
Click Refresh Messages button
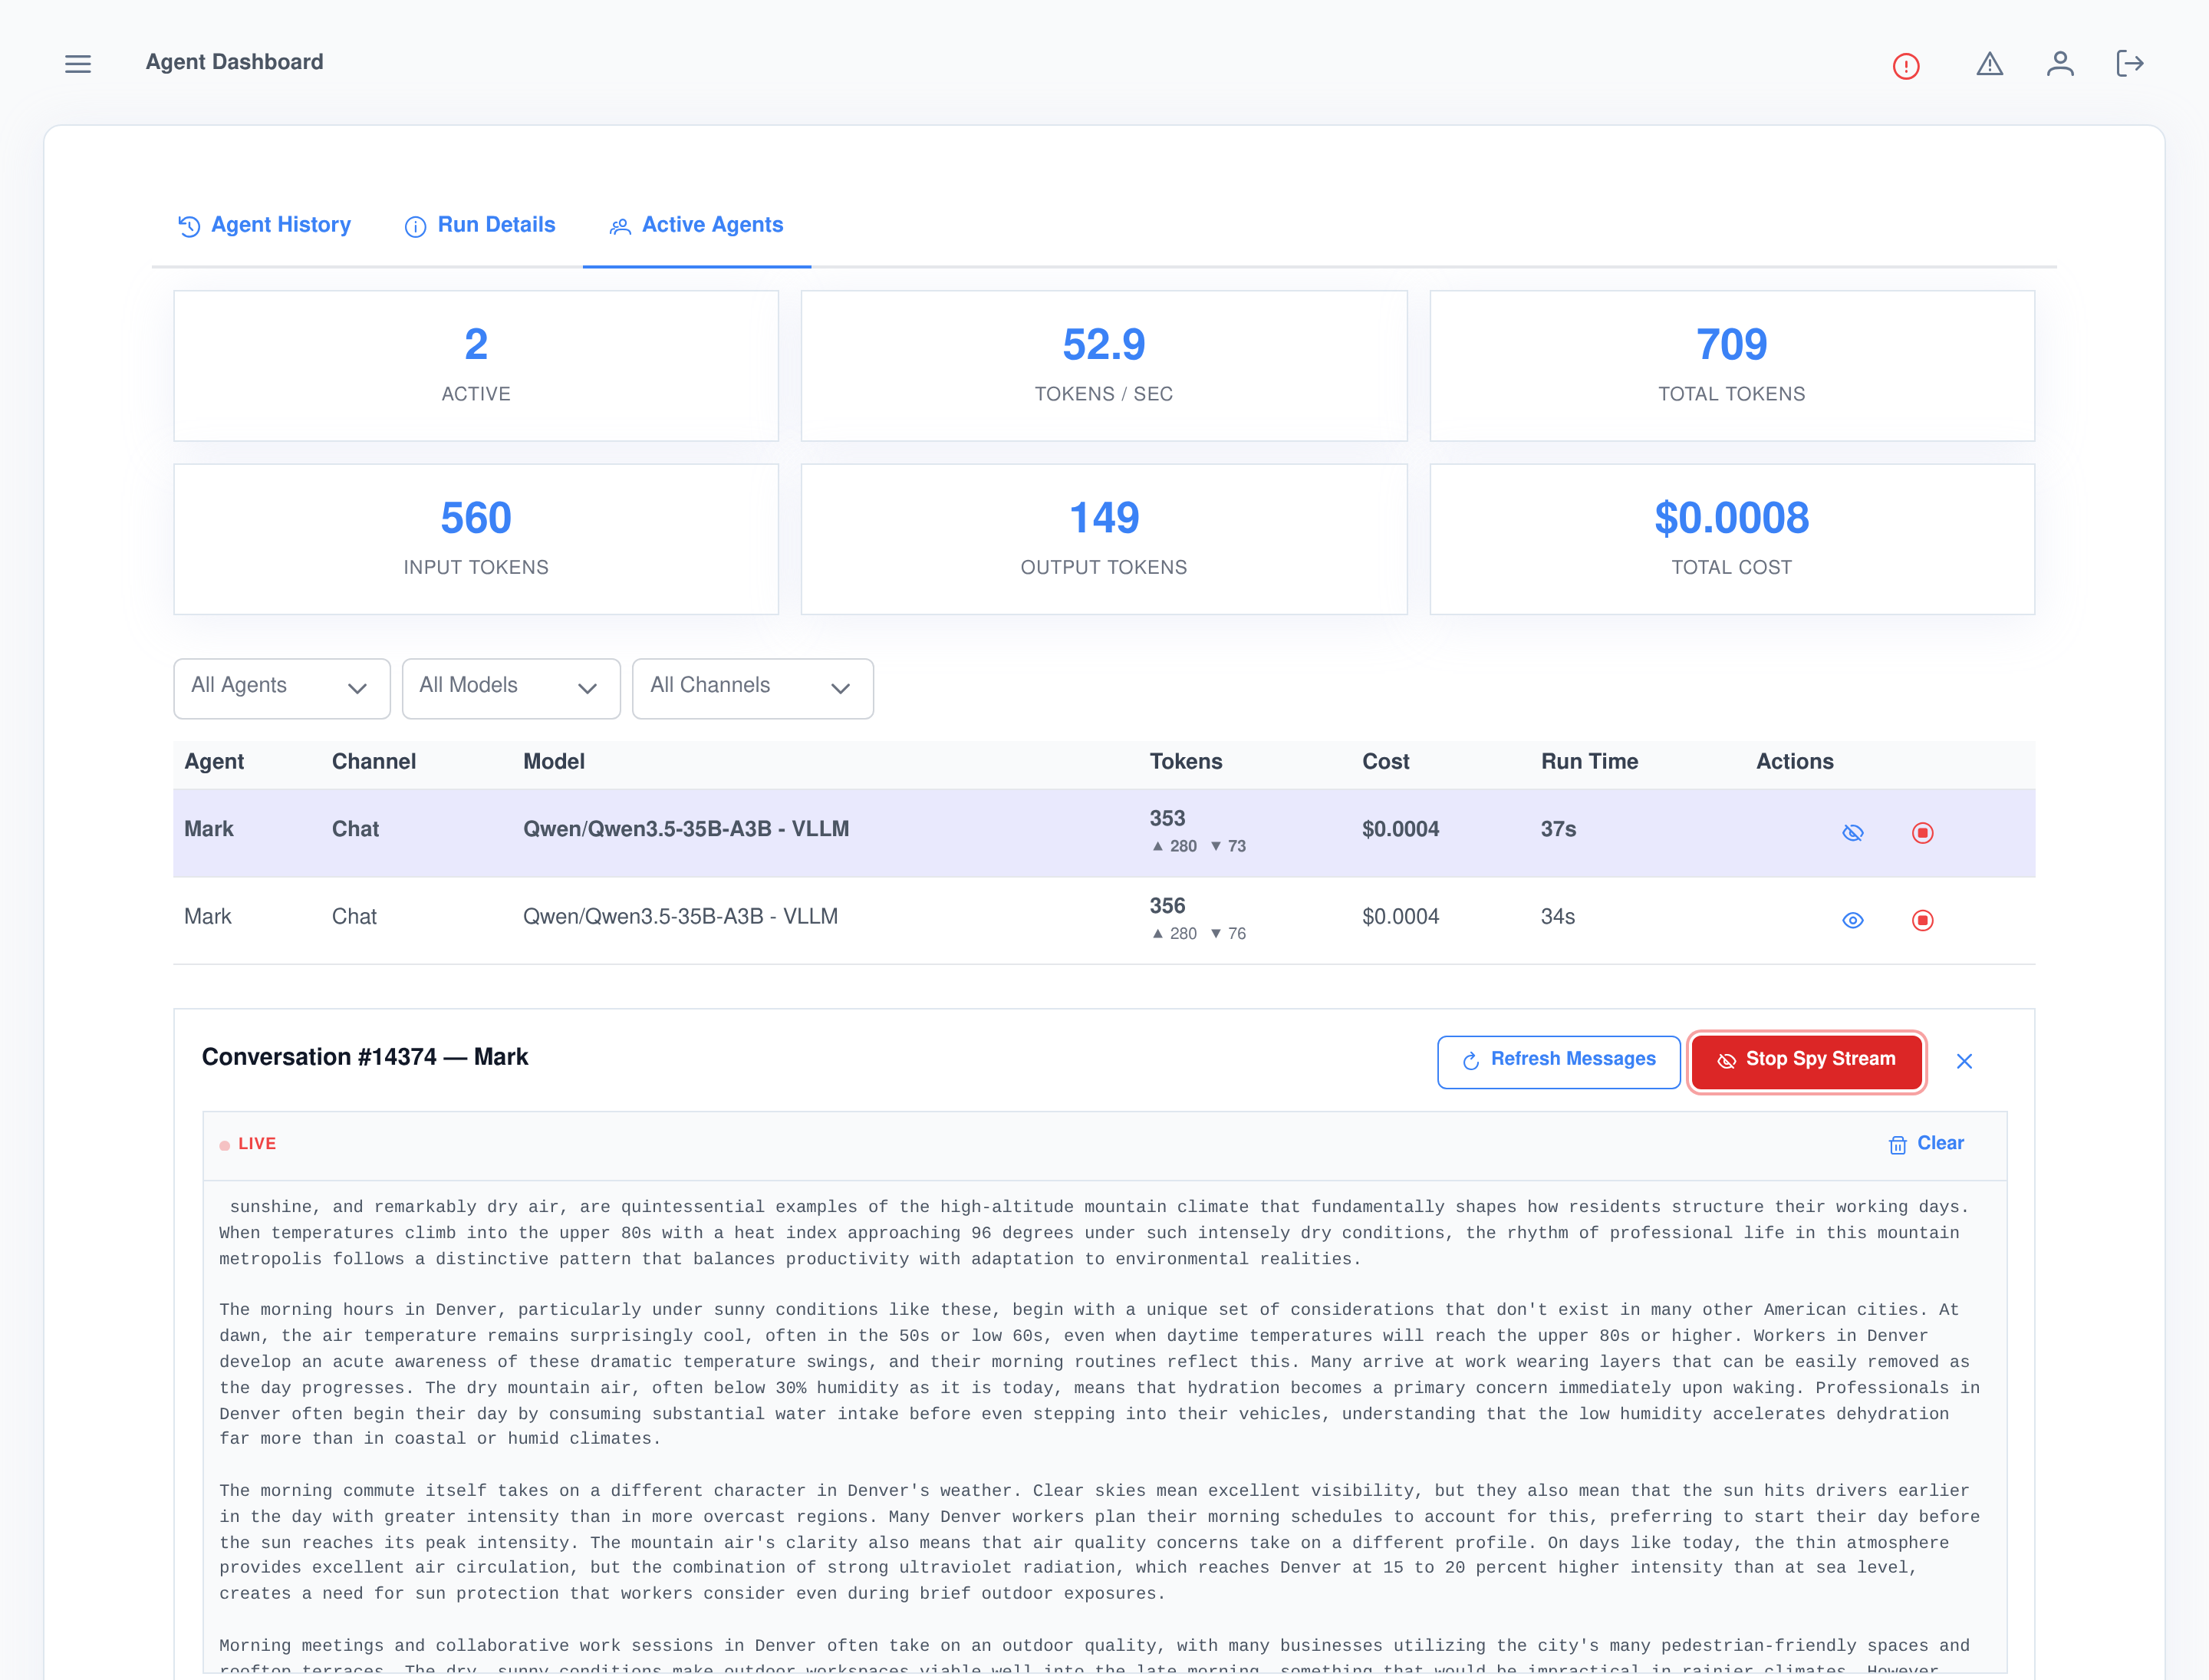pyautogui.click(x=1558, y=1060)
